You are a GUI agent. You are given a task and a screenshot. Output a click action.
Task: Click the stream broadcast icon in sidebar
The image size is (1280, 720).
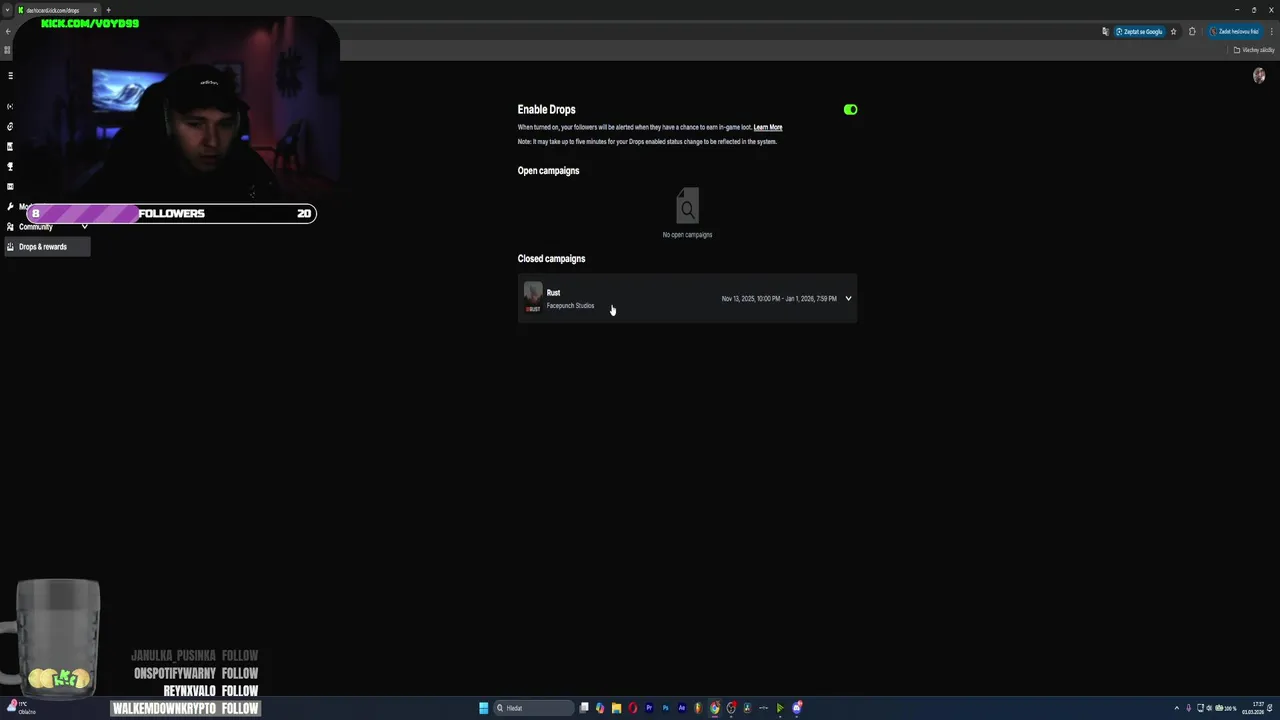pyautogui.click(x=10, y=106)
